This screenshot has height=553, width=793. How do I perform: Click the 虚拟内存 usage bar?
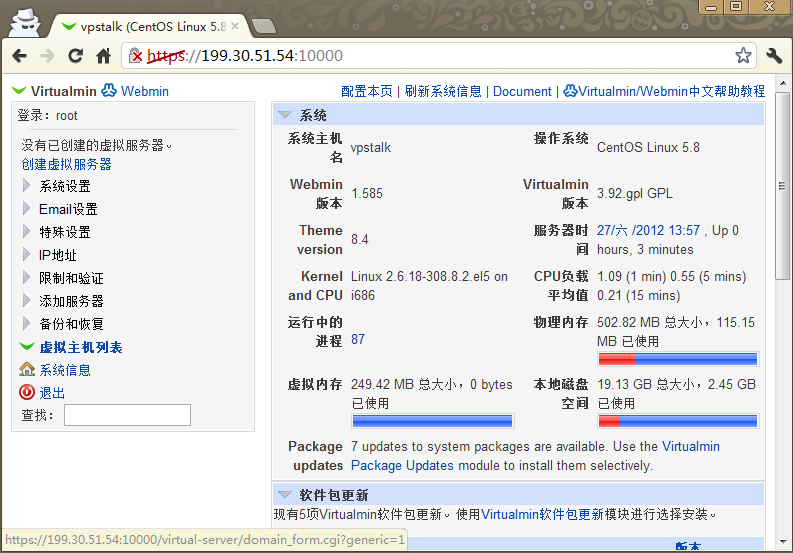[432, 421]
